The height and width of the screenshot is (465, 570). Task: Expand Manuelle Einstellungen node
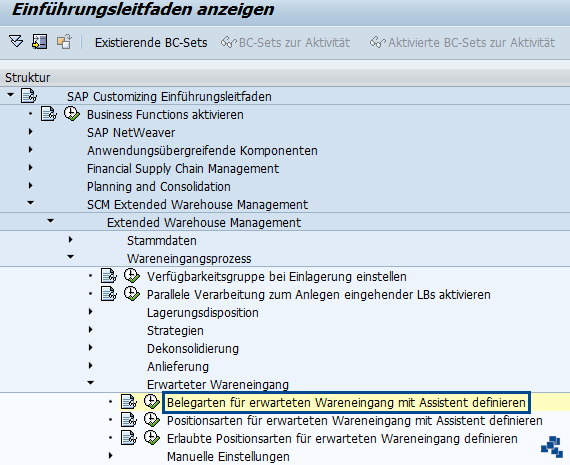pos(111,456)
